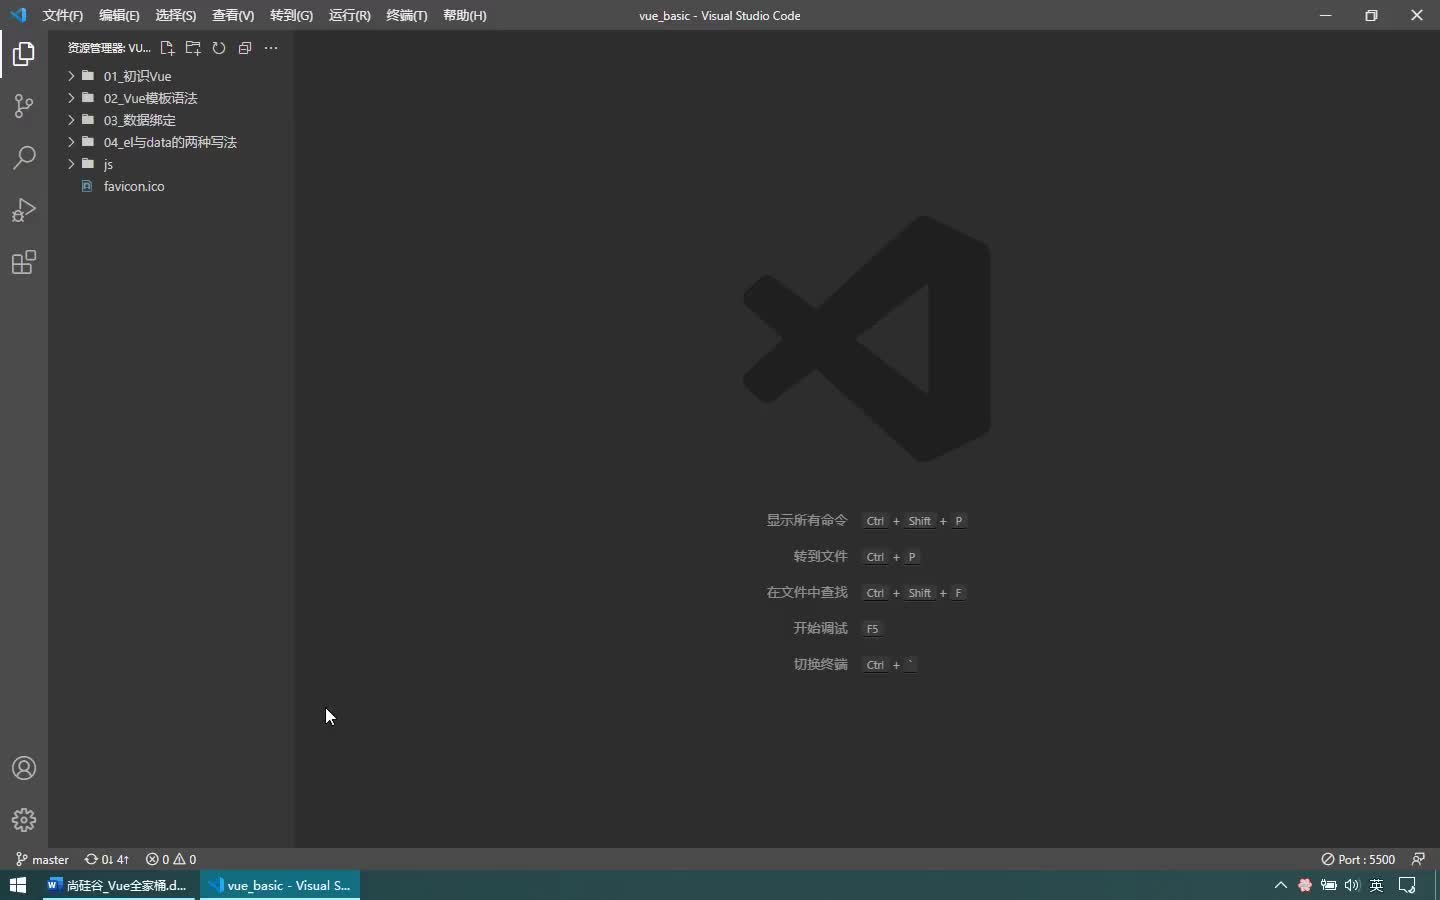Open the 编辑(E) menu

(119, 15)
